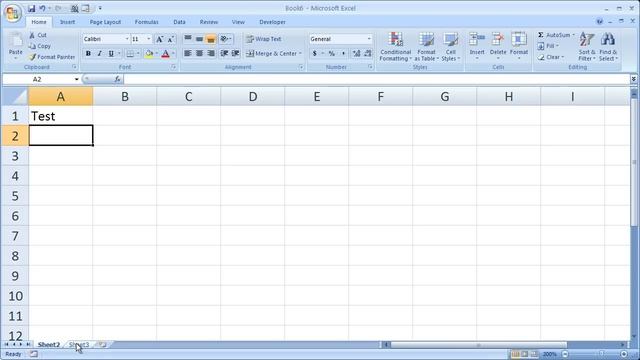This screenshot has width=640, height=360.
Task: Select column D header
Action: 253,97
